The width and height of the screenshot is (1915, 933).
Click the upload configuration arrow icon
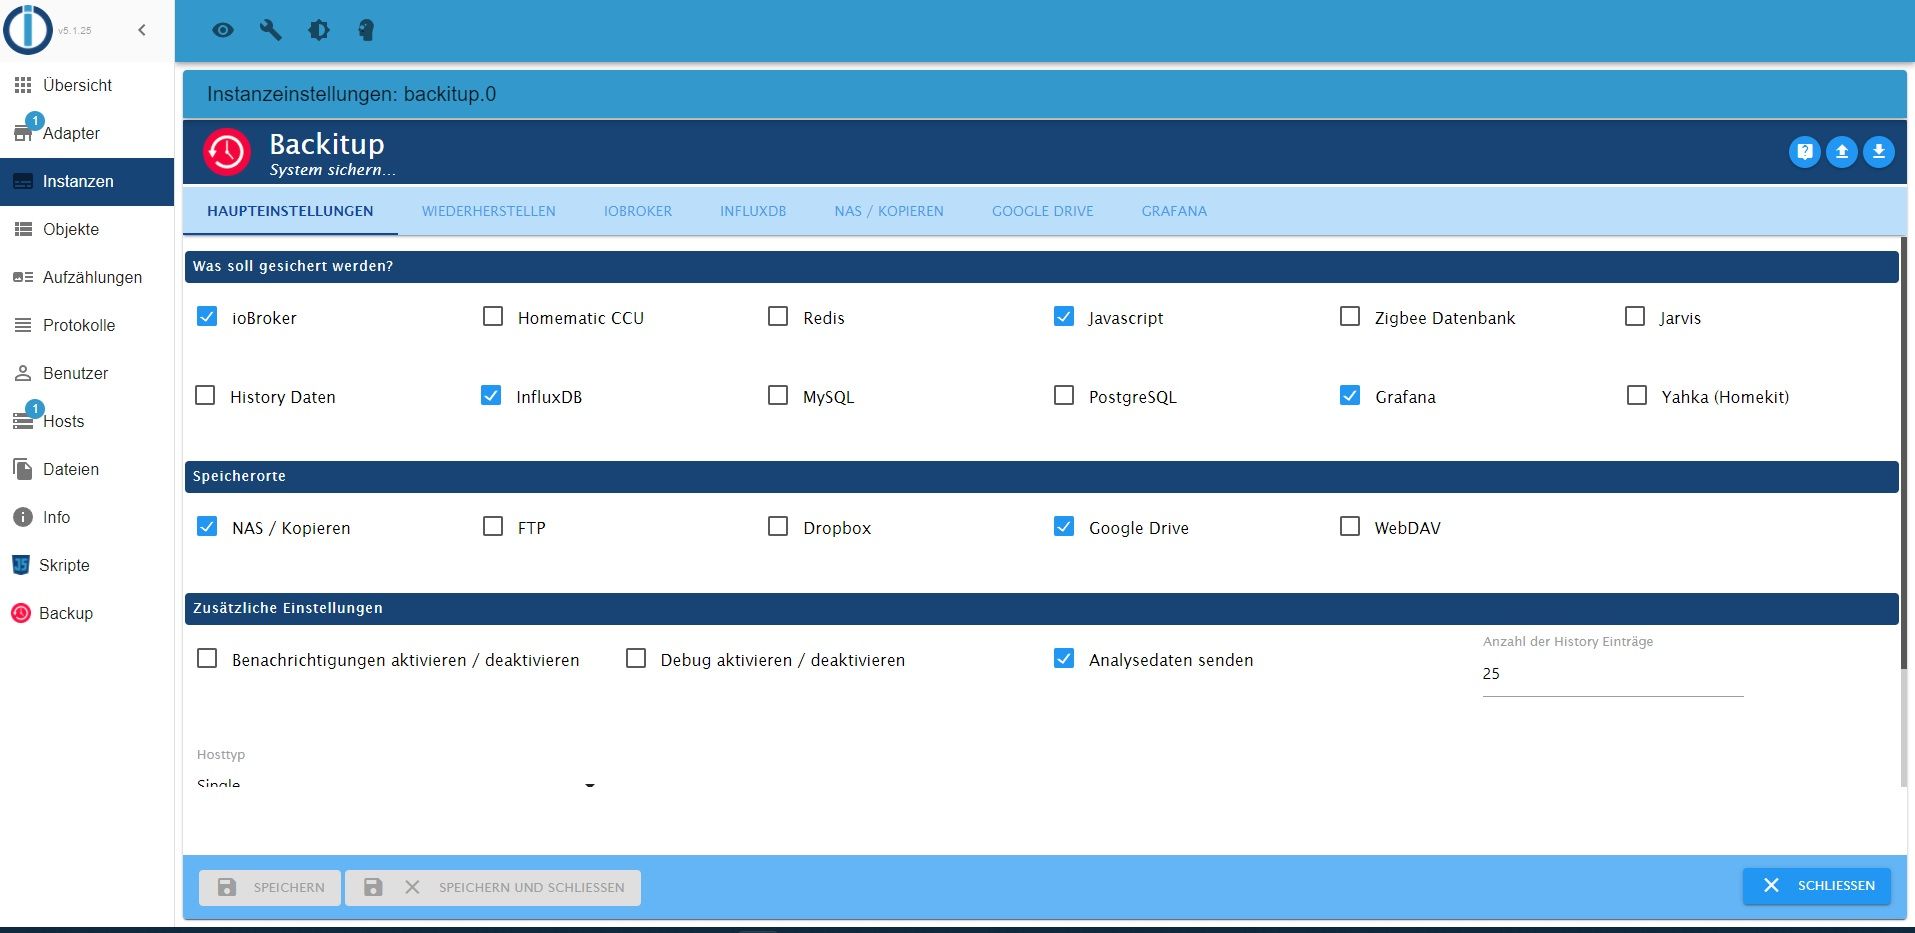[1842, 152]
